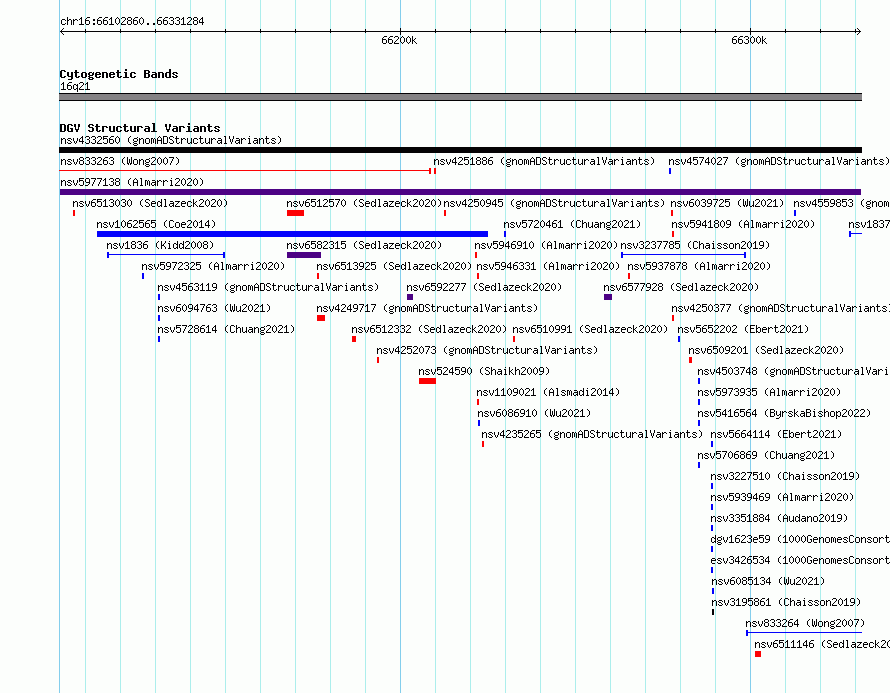Image resolution: width=890 pixels, height=693 pixels.
Task: Click nsv6582315 (Sedlazeck2020) label
Action: tap(364, 245)
